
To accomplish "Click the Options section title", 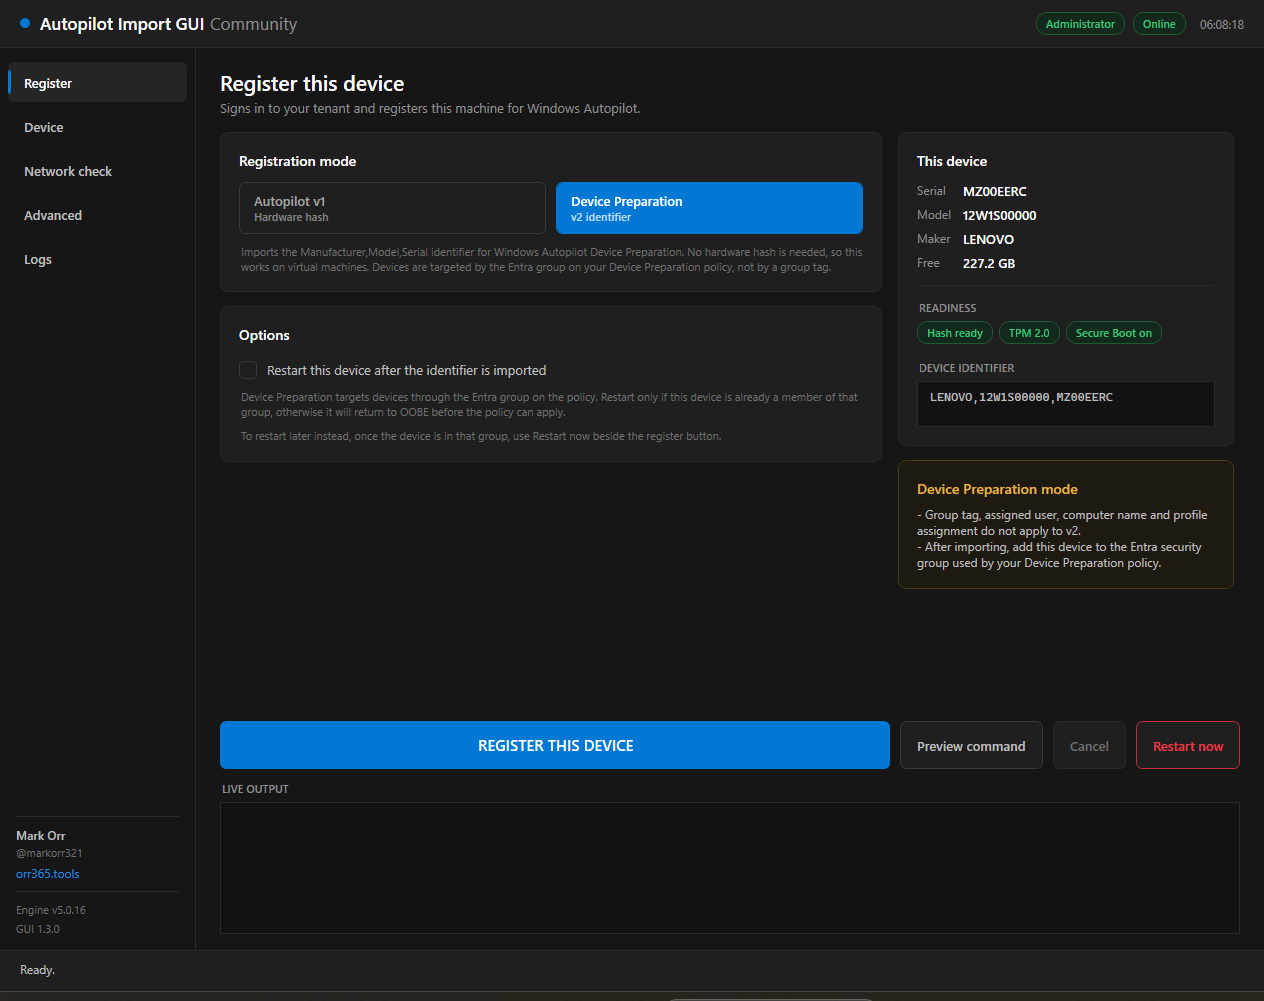I will click(264, 335).
